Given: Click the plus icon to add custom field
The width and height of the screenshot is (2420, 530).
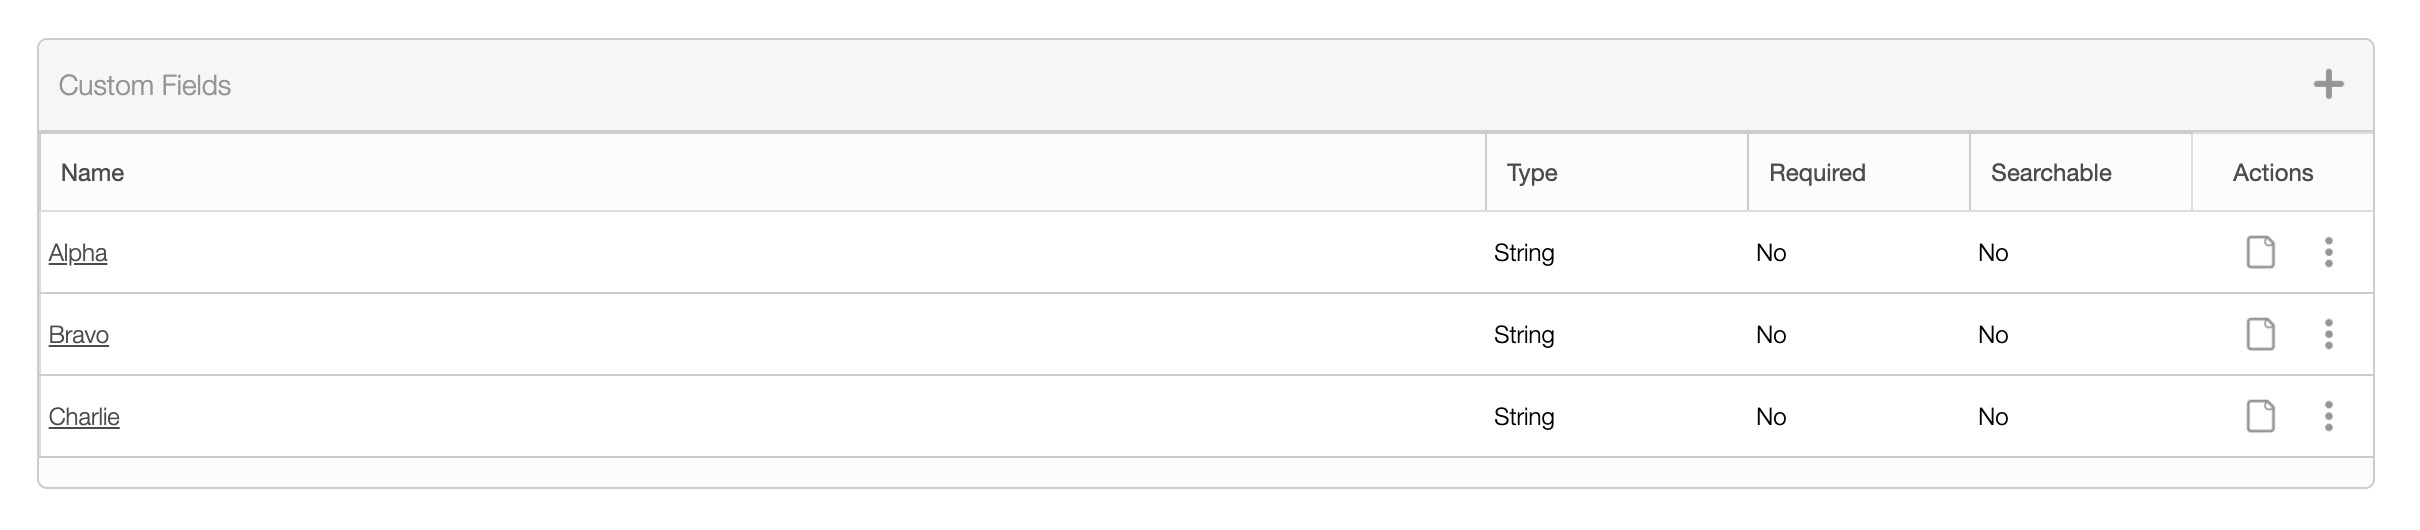Looking at the screenshot, I should coord(2328,85).
